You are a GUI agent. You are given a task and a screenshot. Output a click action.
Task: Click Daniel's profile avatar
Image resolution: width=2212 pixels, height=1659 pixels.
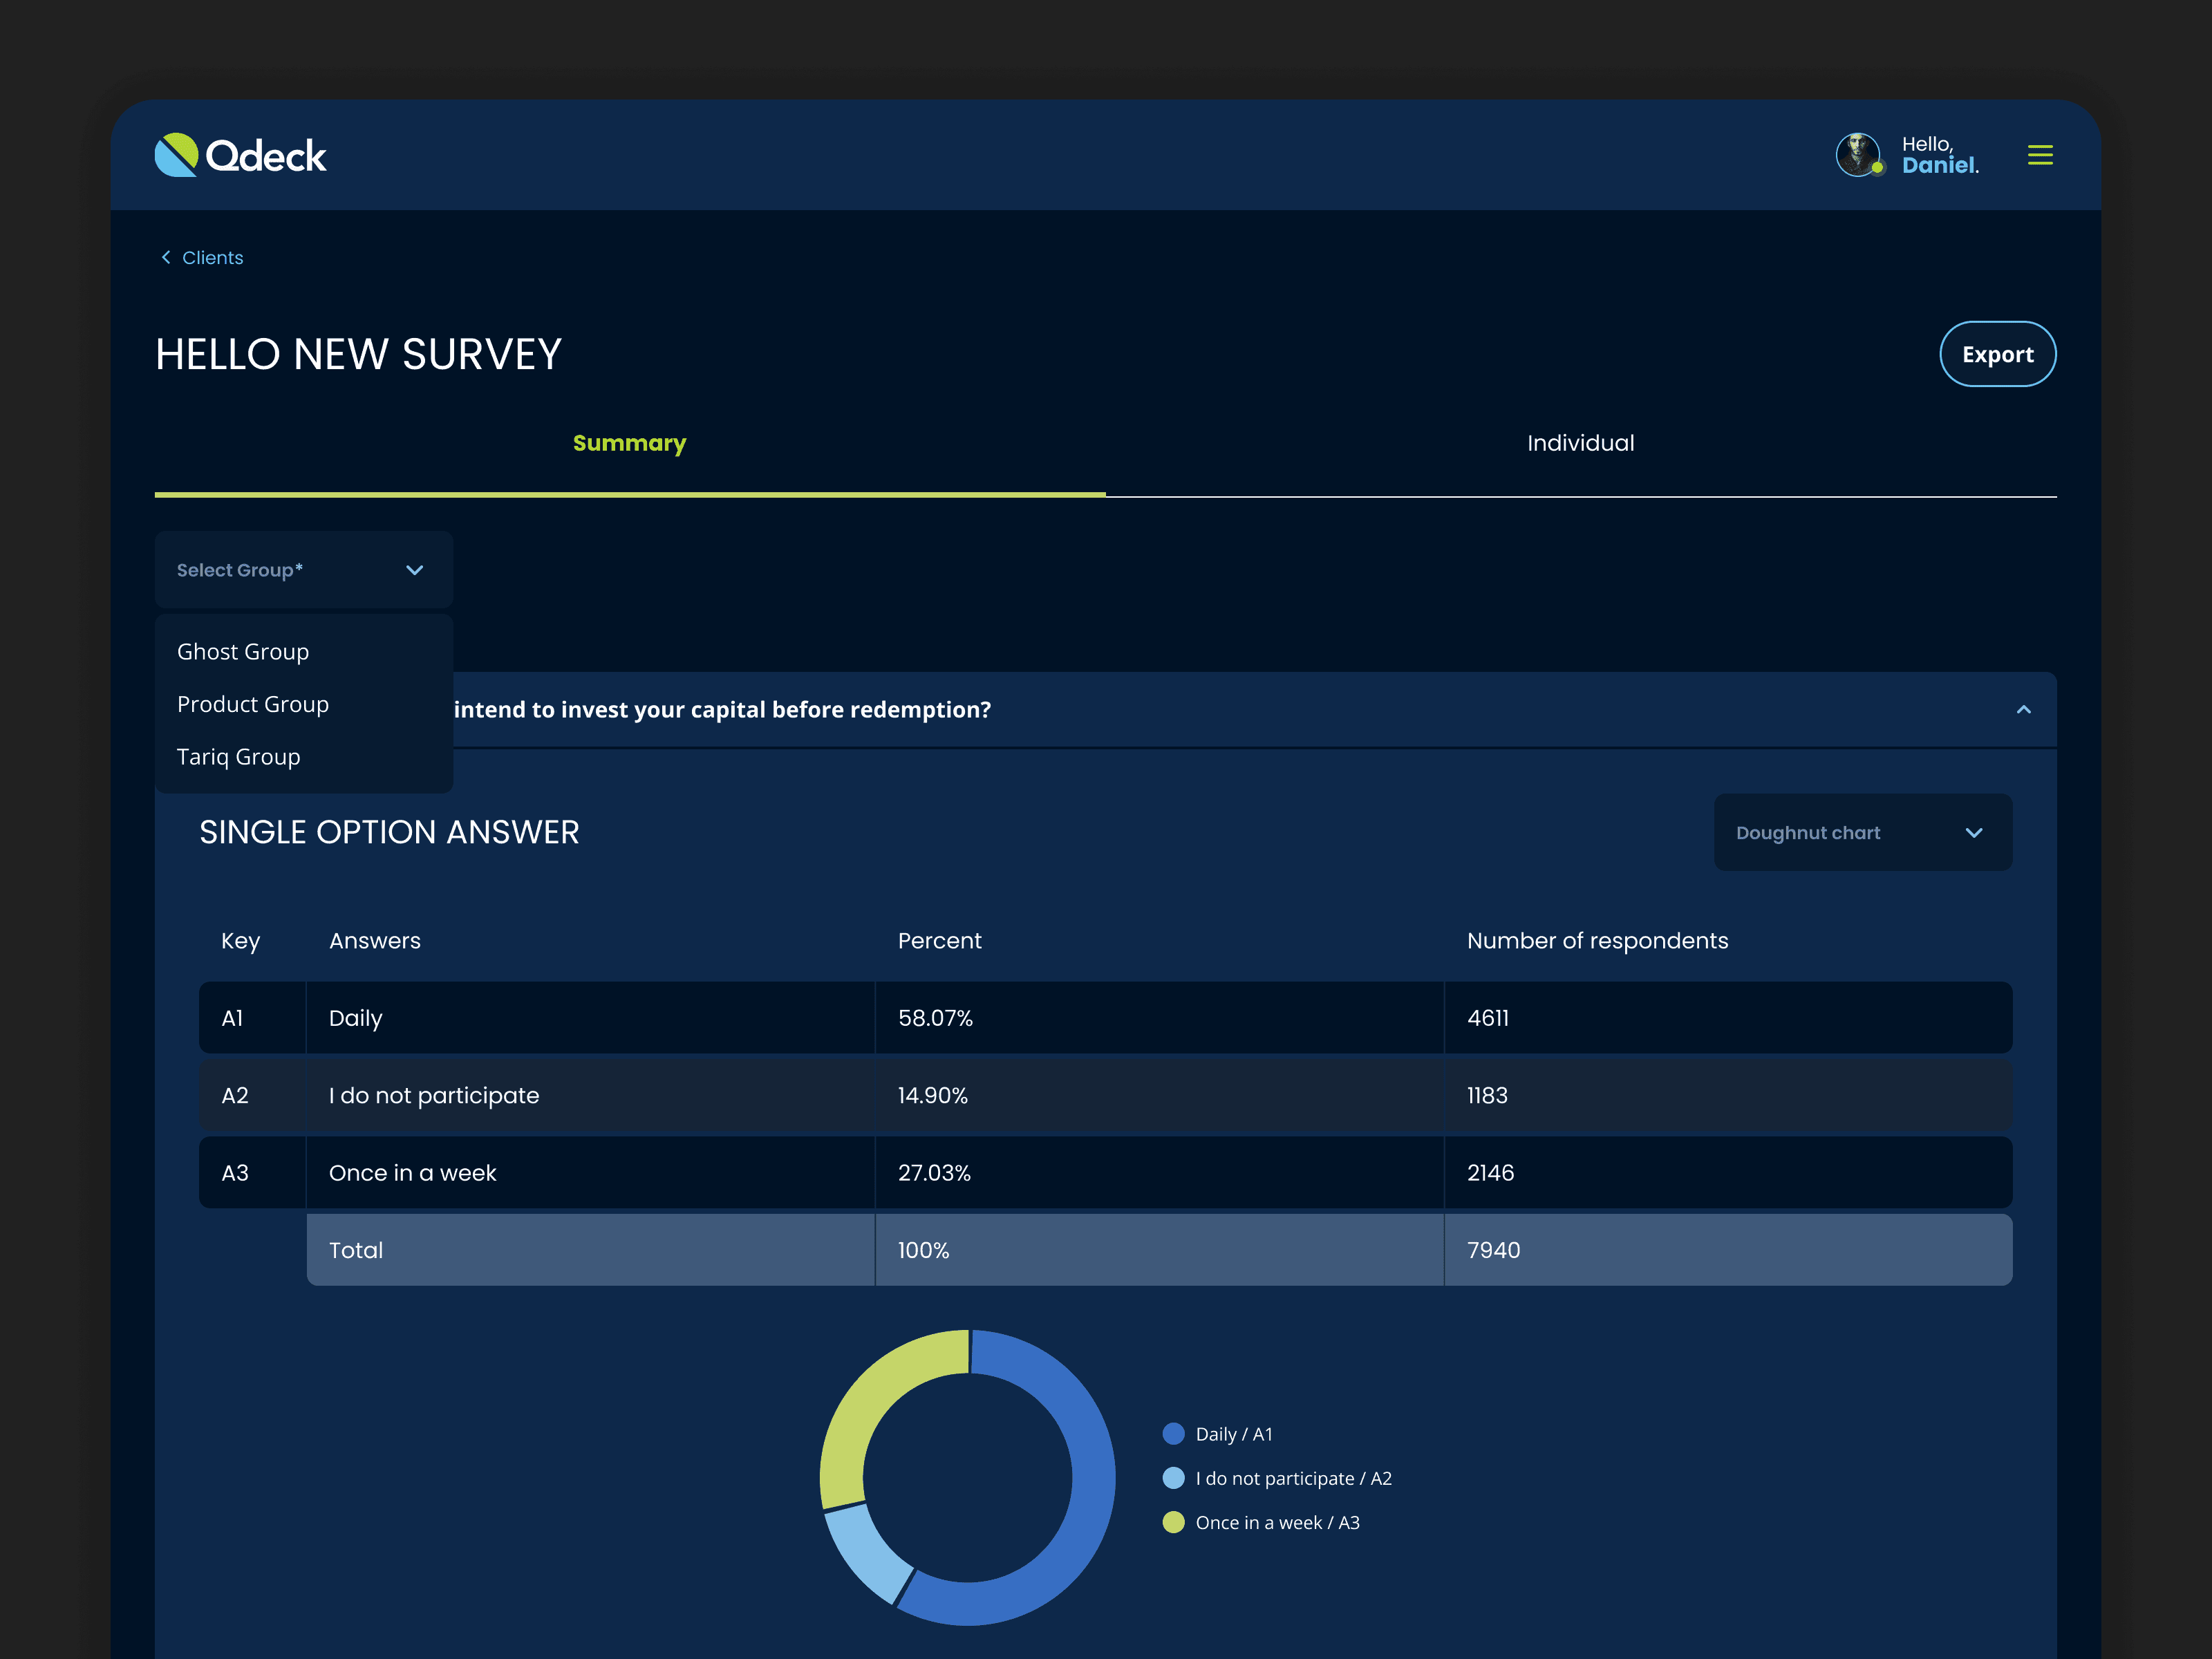[x=1858, y=155]
